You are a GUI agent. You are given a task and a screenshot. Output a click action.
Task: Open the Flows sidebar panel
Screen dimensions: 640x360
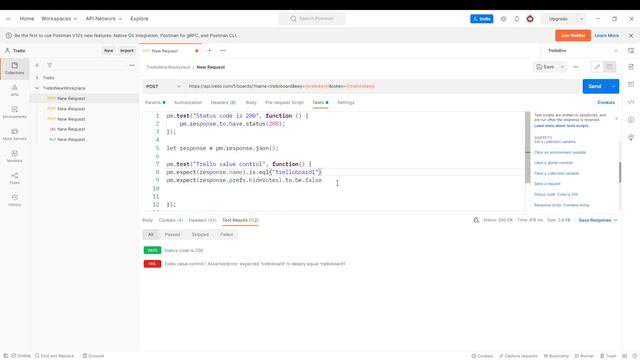(15, 178)
